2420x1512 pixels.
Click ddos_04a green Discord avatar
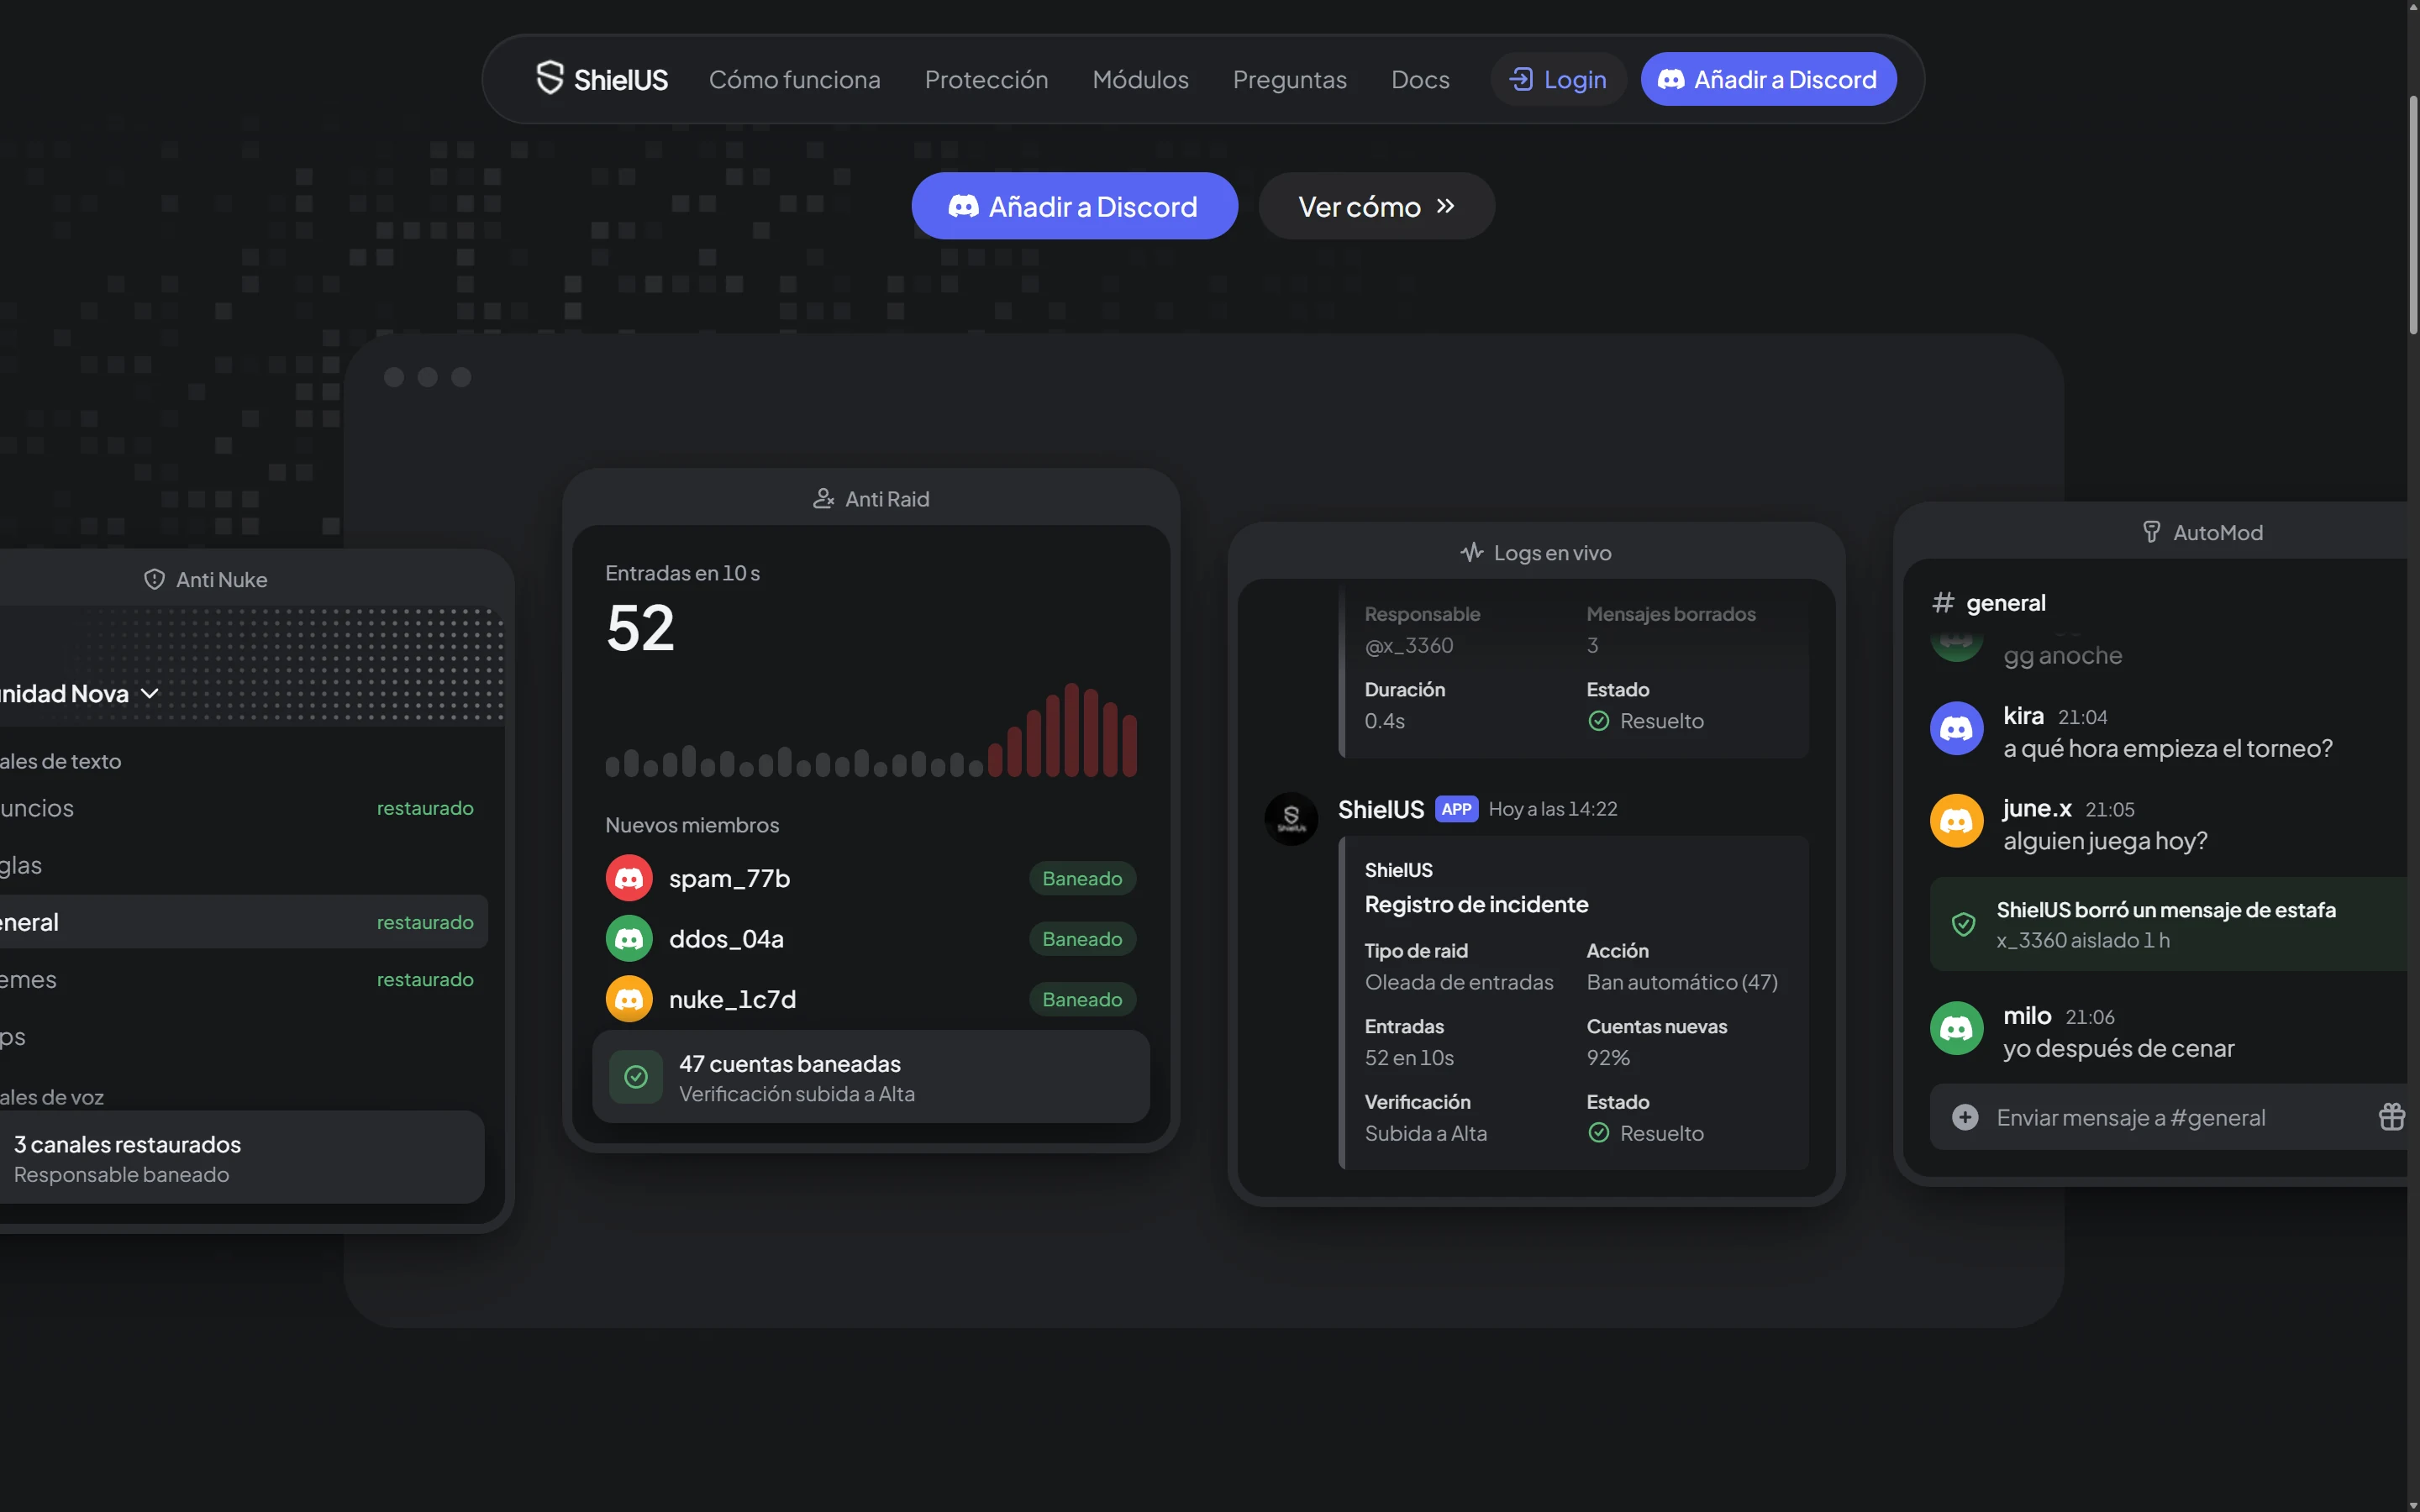[629, 939]
